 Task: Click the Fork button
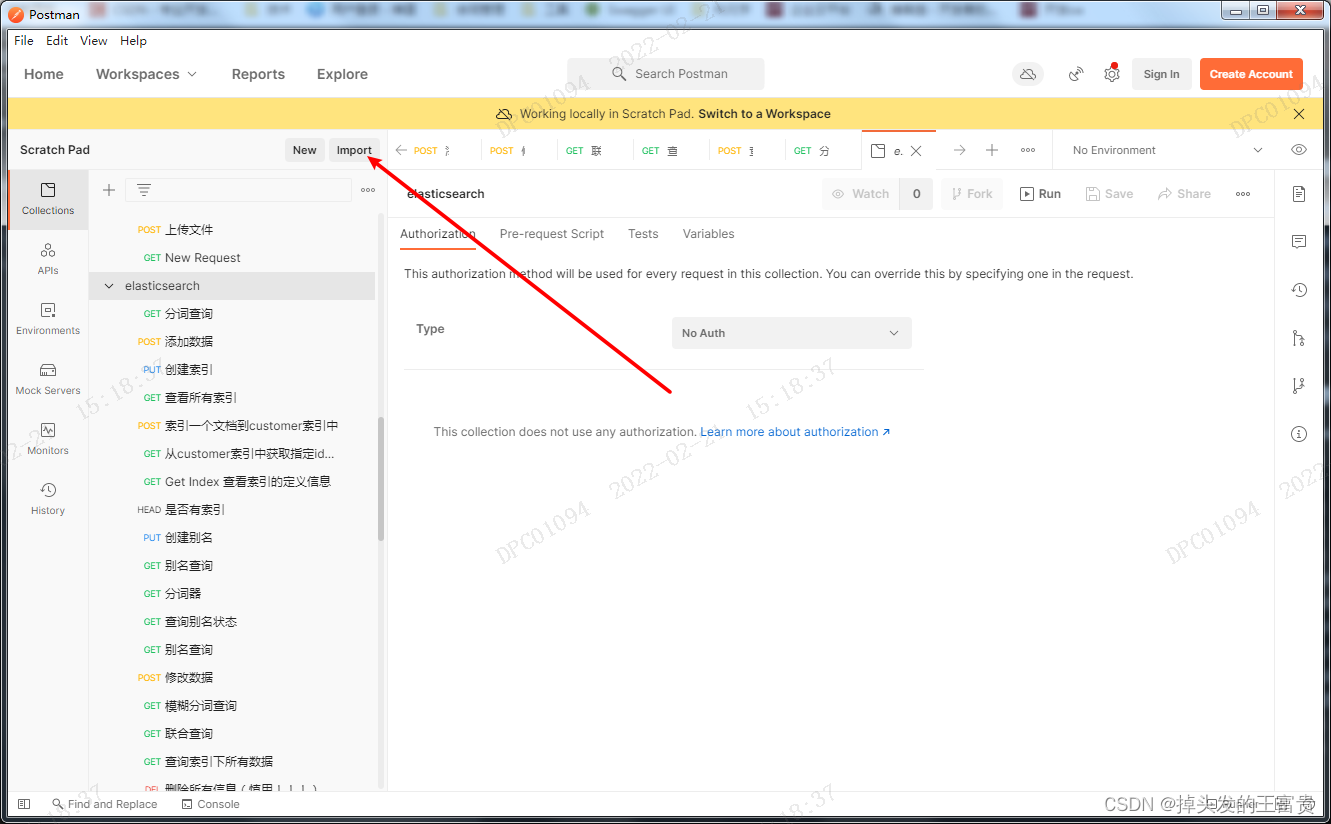coord(970,194)
